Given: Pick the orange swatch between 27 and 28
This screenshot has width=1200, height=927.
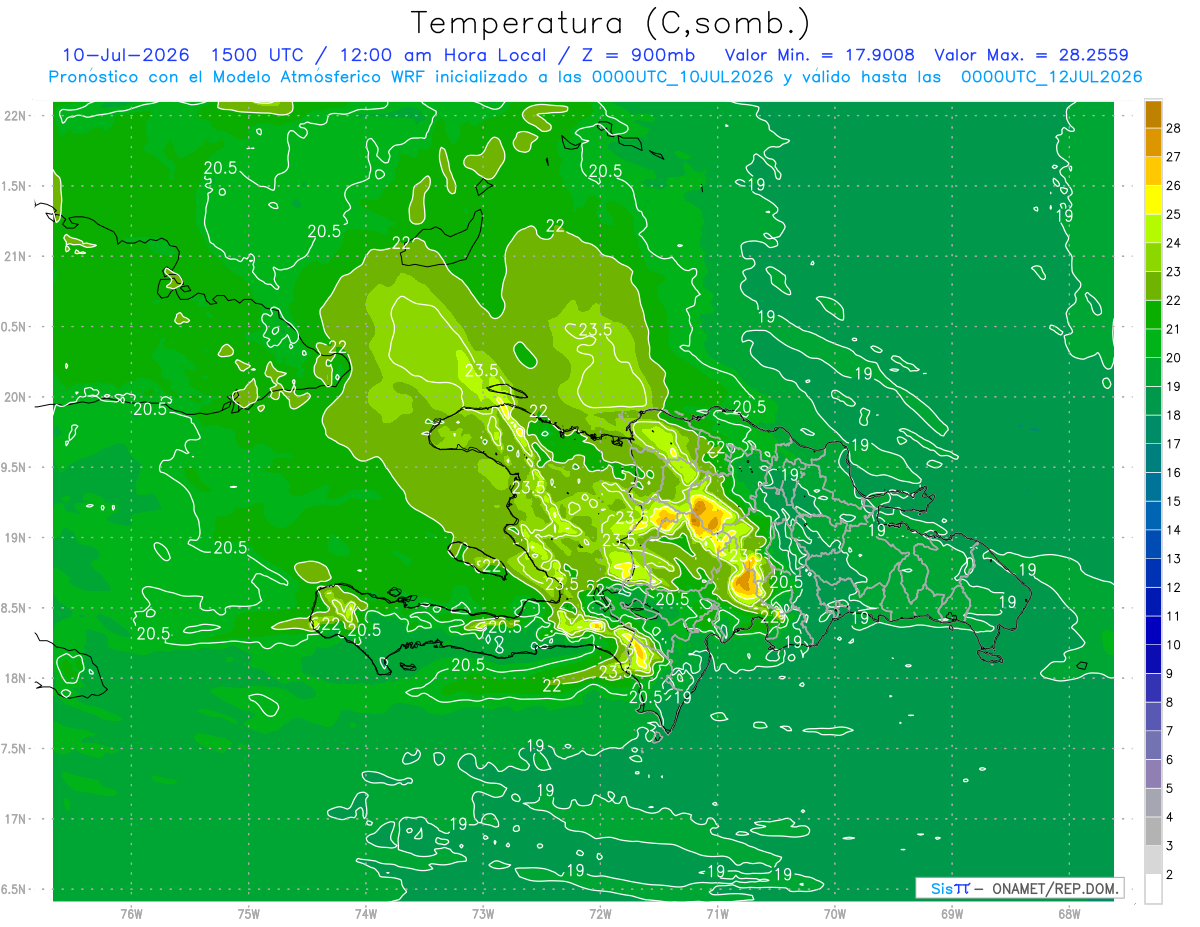Looking at the screenshot, I should point(1153,142).
